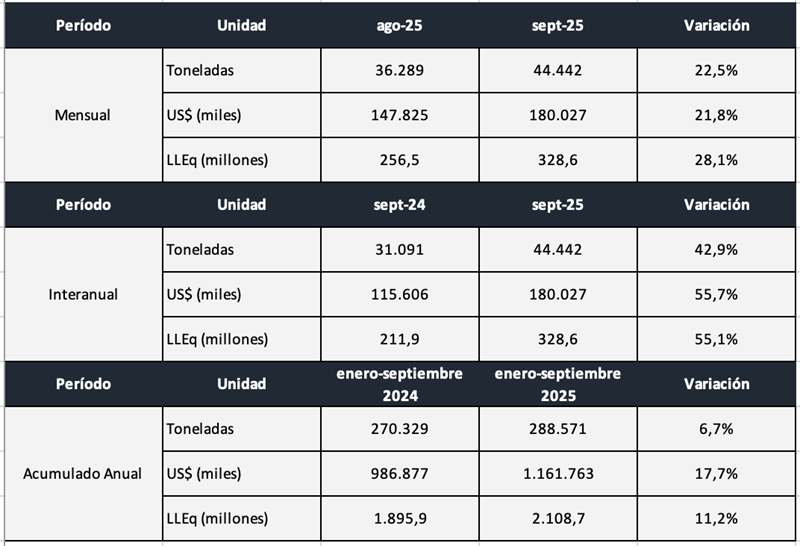Select the 147.825 US$ value cell

tap(400, 115)
